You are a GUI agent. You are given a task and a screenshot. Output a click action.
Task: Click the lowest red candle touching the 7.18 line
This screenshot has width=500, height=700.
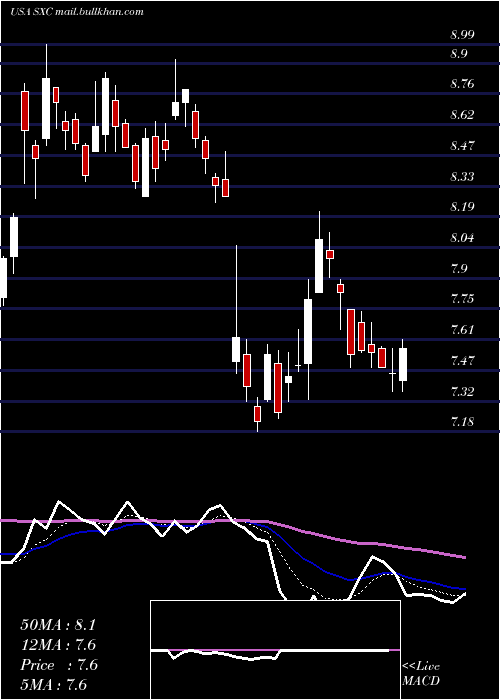[x=258, y=414]
